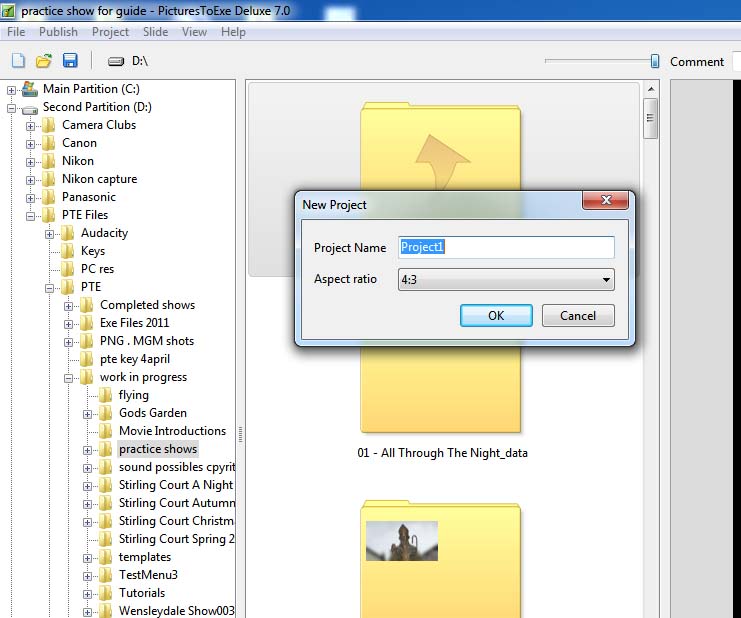Open the Project menu
Screen dimensions: 741x618
pyautogui.click(x=110, y=32)
